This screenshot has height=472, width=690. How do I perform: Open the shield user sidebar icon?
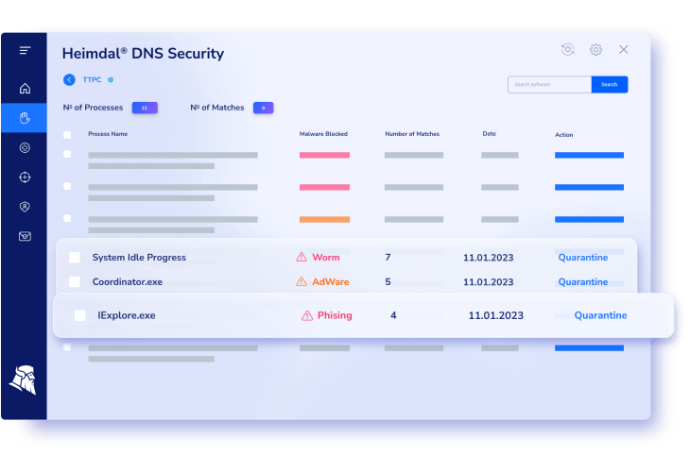[x=25, y=207]
